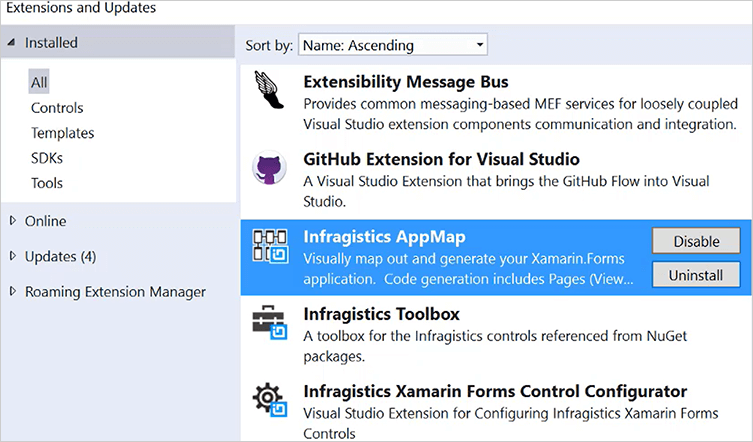Click the Xamarin Forms Control Configurator gear icon
This screenshot has height=442, width=753.
[269, 400]
